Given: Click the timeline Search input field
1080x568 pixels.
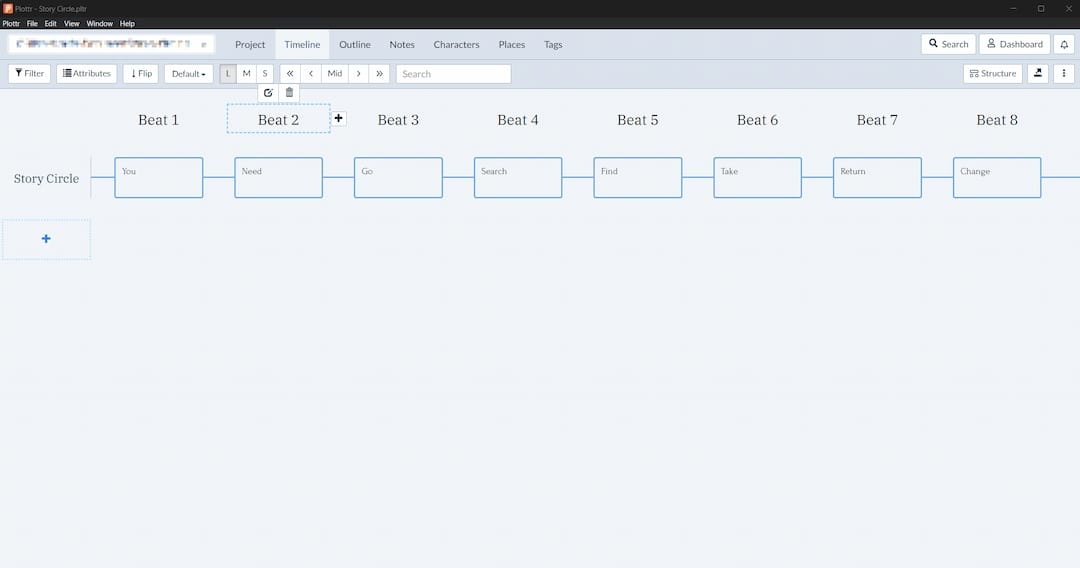Looking at the screenshot, I should (453, 74).
